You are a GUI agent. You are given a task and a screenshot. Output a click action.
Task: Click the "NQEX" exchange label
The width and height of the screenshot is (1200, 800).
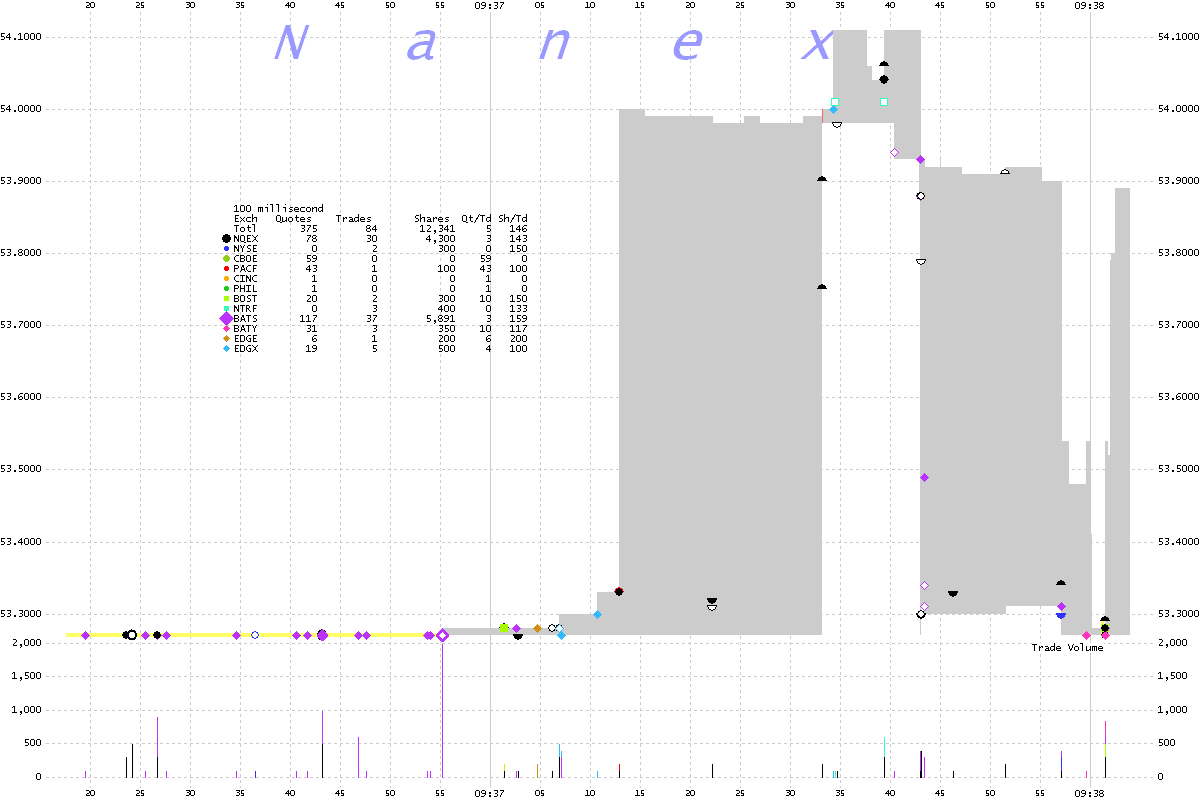(245, 239)
